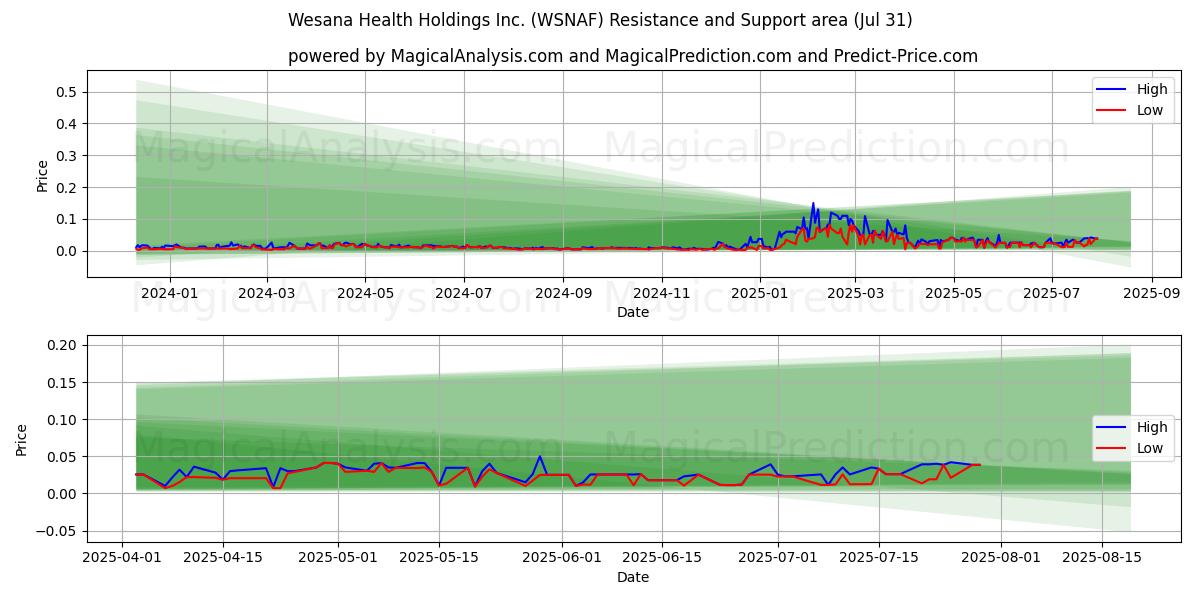Image resolution: width=1200 pixels, height=600 pixels.
Task: Click the '2025-06-01' x-axis label on bottom chart
Action: click(x=561, y=558)
